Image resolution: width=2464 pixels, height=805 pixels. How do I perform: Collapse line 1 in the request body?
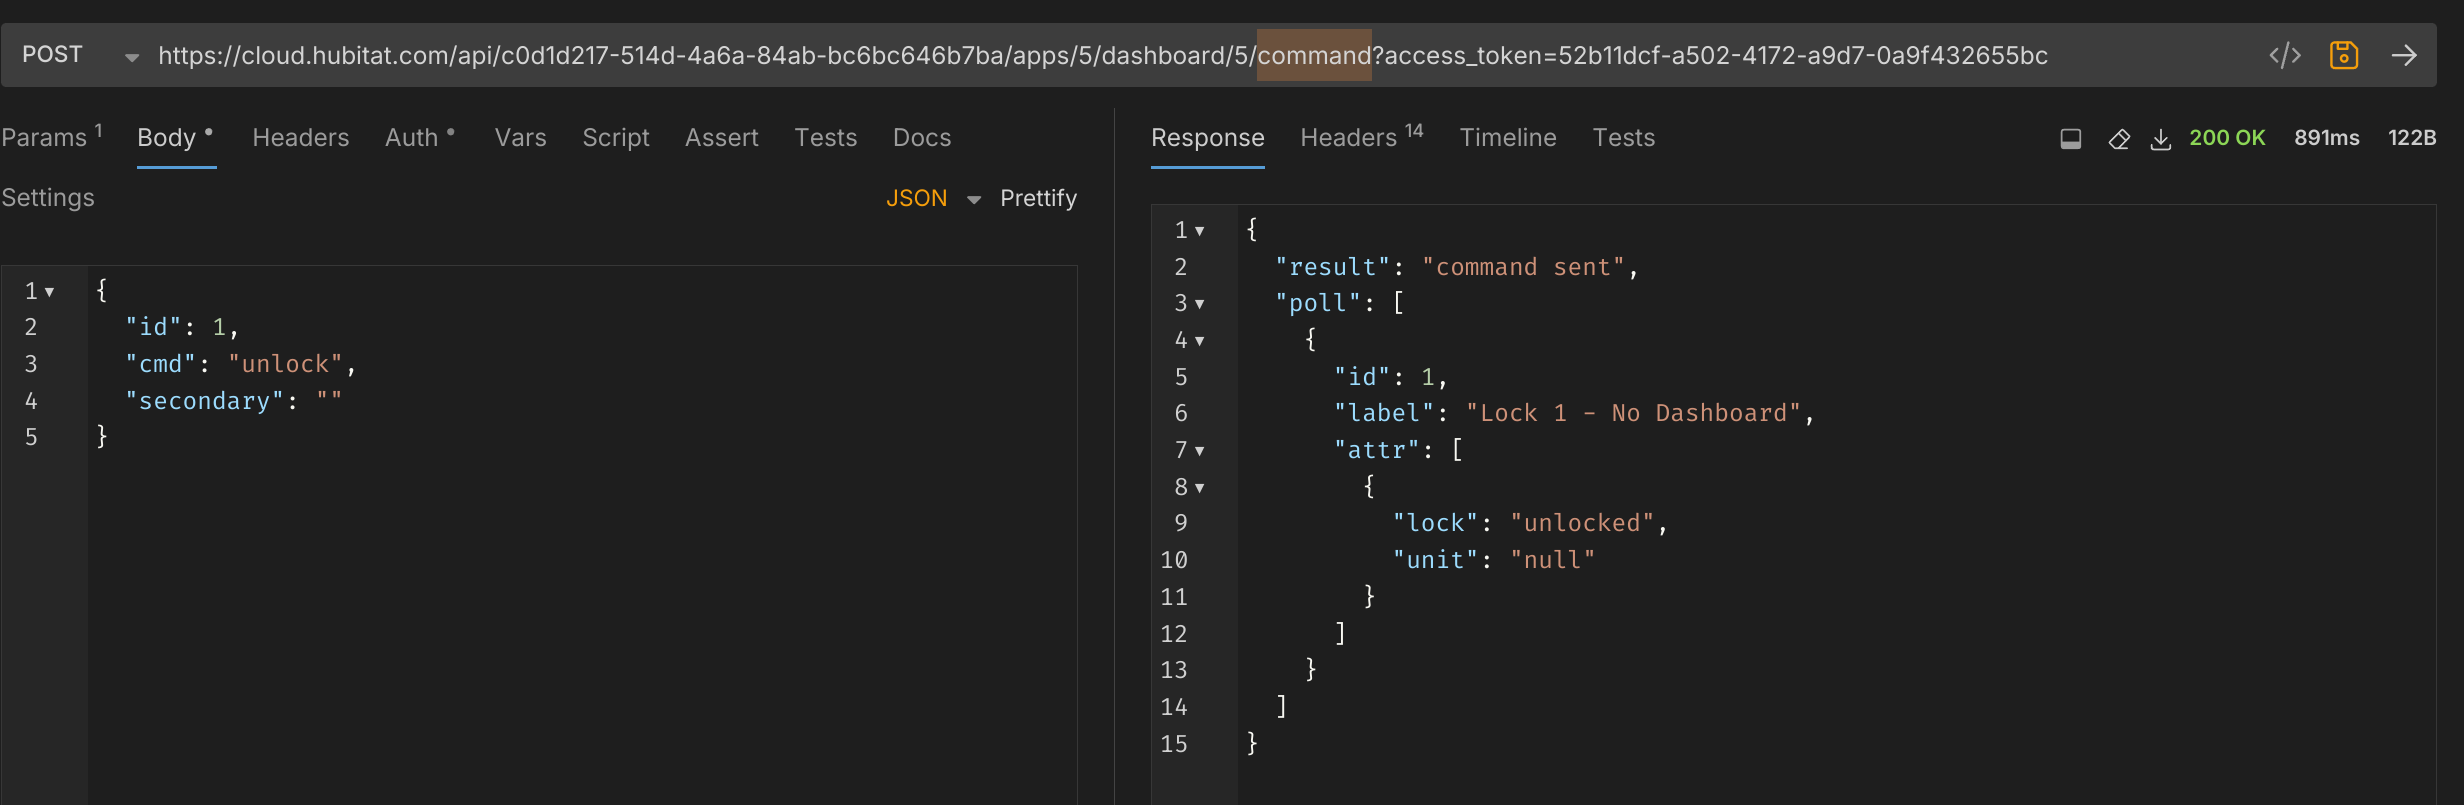[49, 292]
